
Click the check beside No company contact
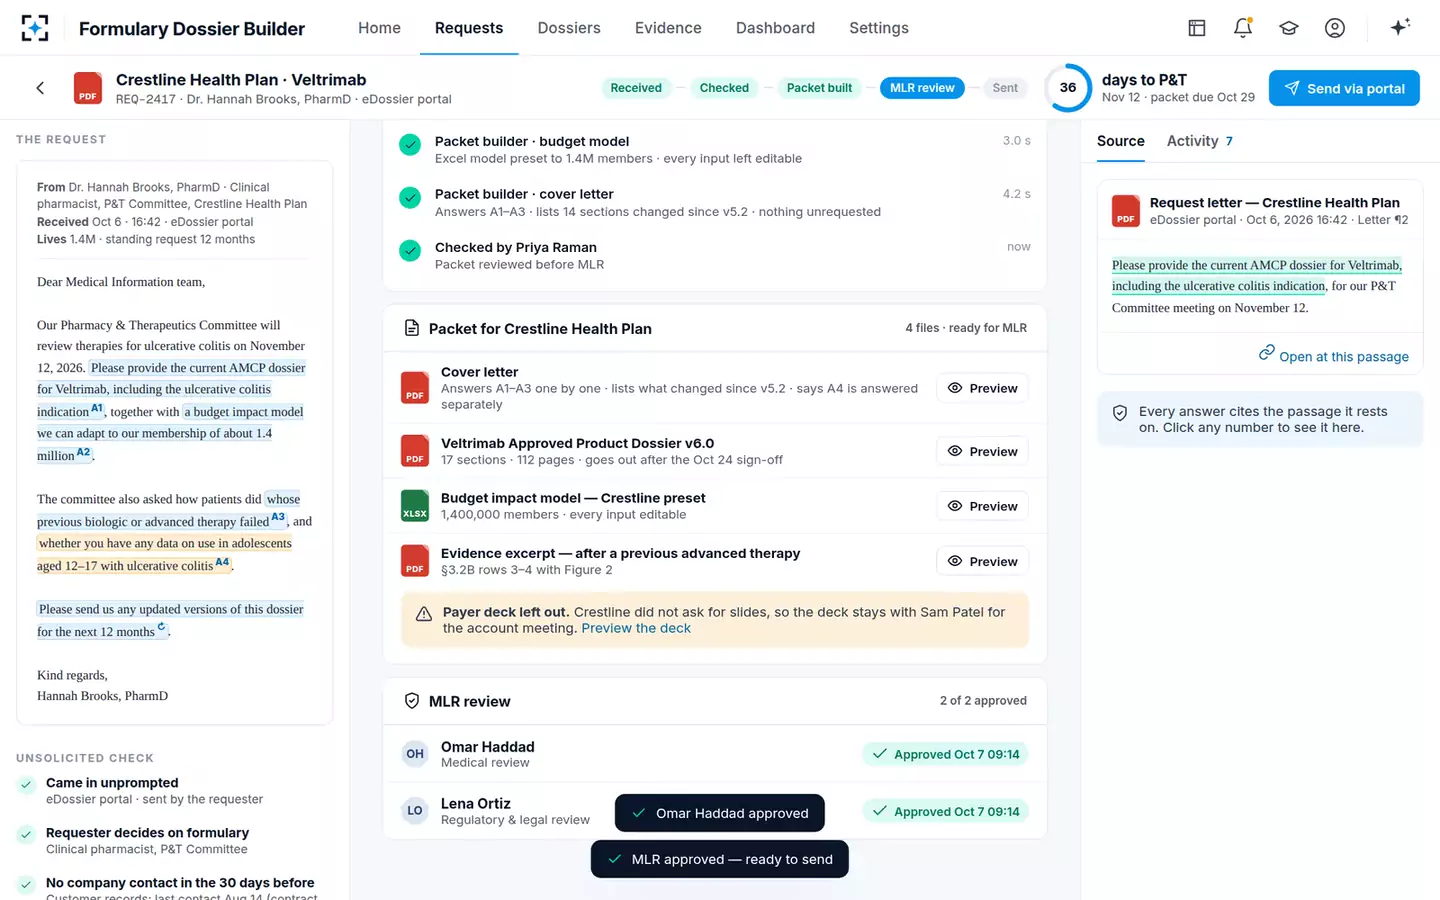tap(27, 885)
